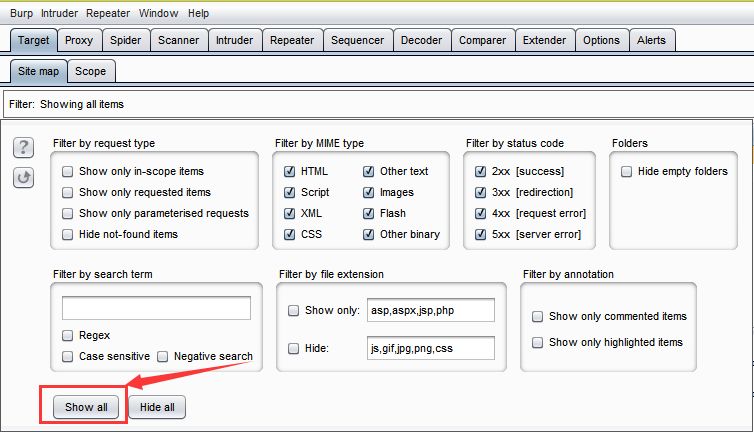Open the Window menu
754x432 pixels.
tap(158, 13)
